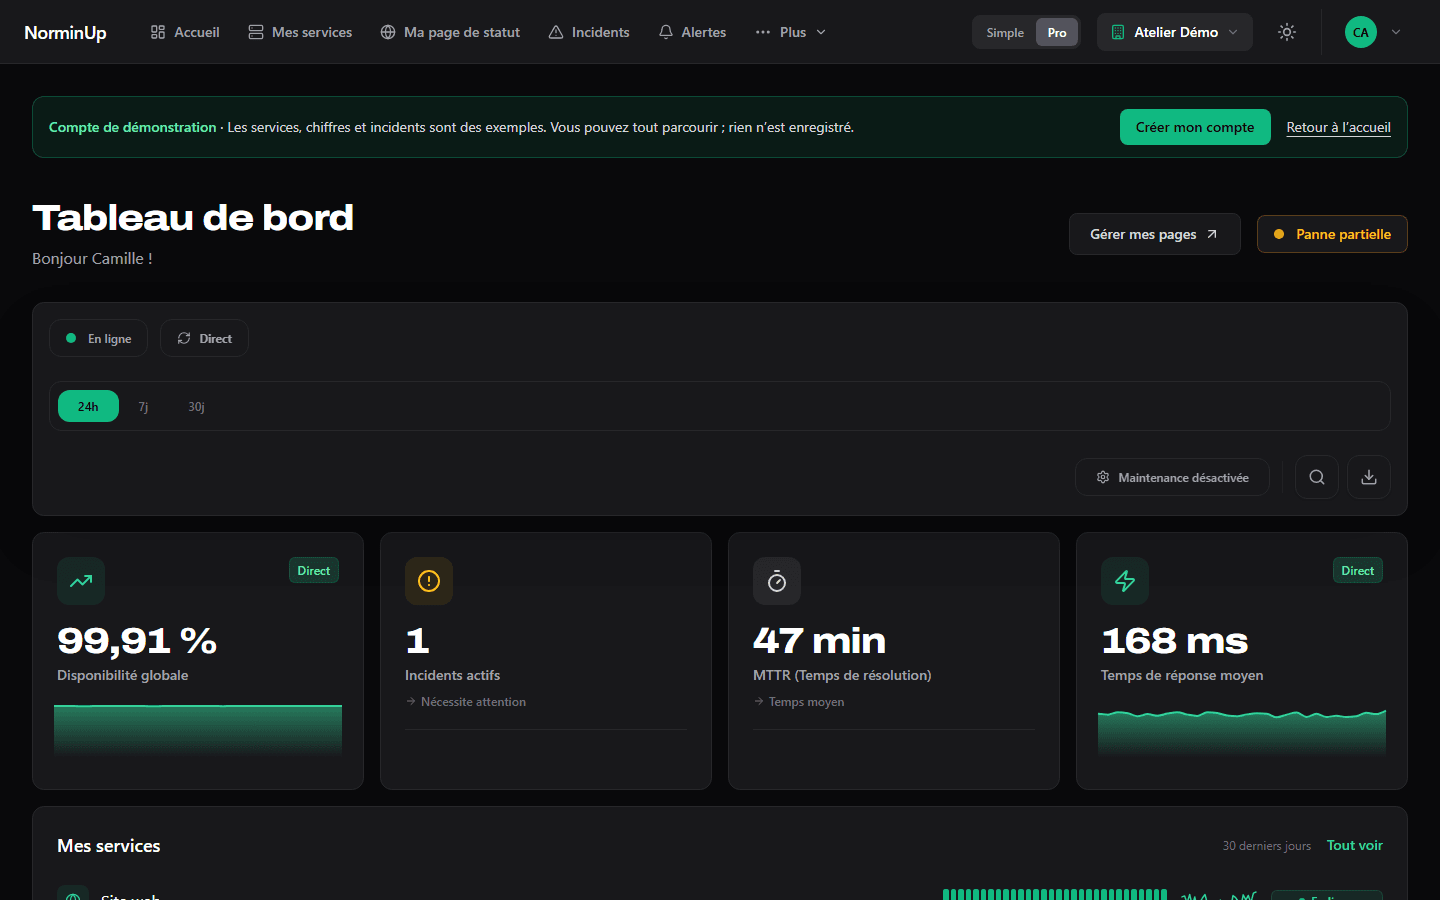Click the response time sparkline chart
The width and height of the screenshot is (1440, 900).
click(1242, 731)
